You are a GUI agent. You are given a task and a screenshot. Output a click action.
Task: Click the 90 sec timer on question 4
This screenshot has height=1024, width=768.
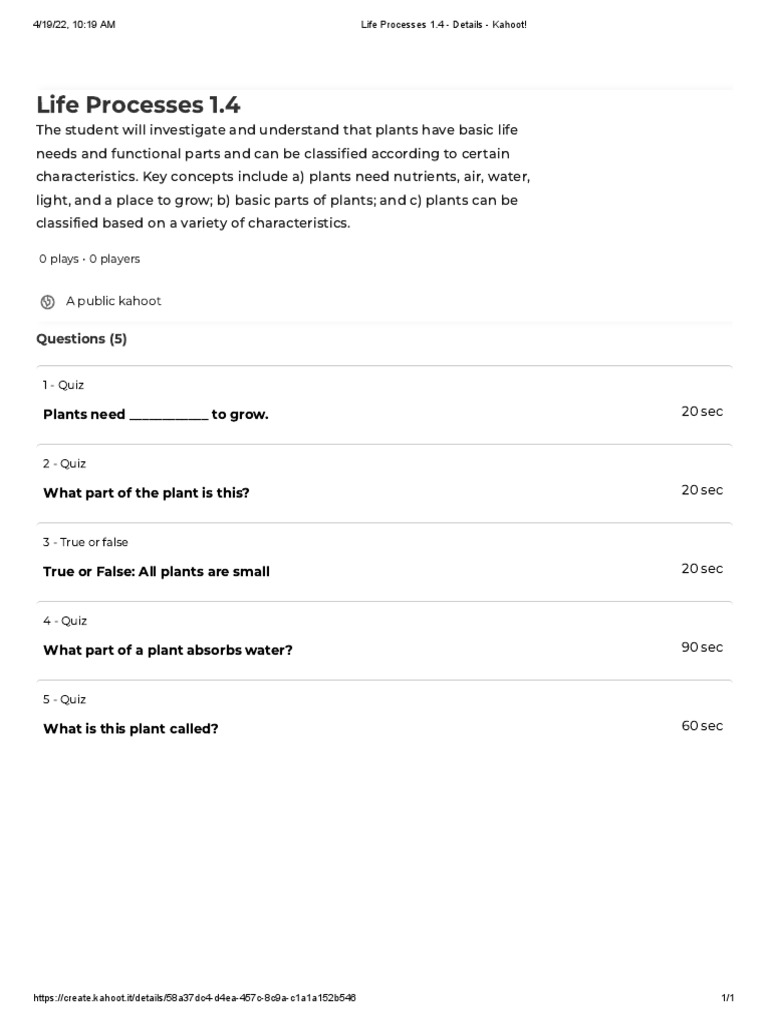pyautogui.click(x=702, y=647)
